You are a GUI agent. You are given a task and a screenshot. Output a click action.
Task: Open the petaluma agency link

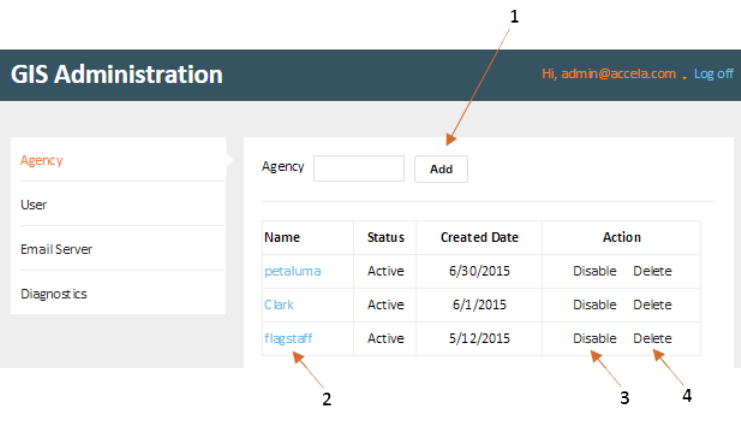293,271
